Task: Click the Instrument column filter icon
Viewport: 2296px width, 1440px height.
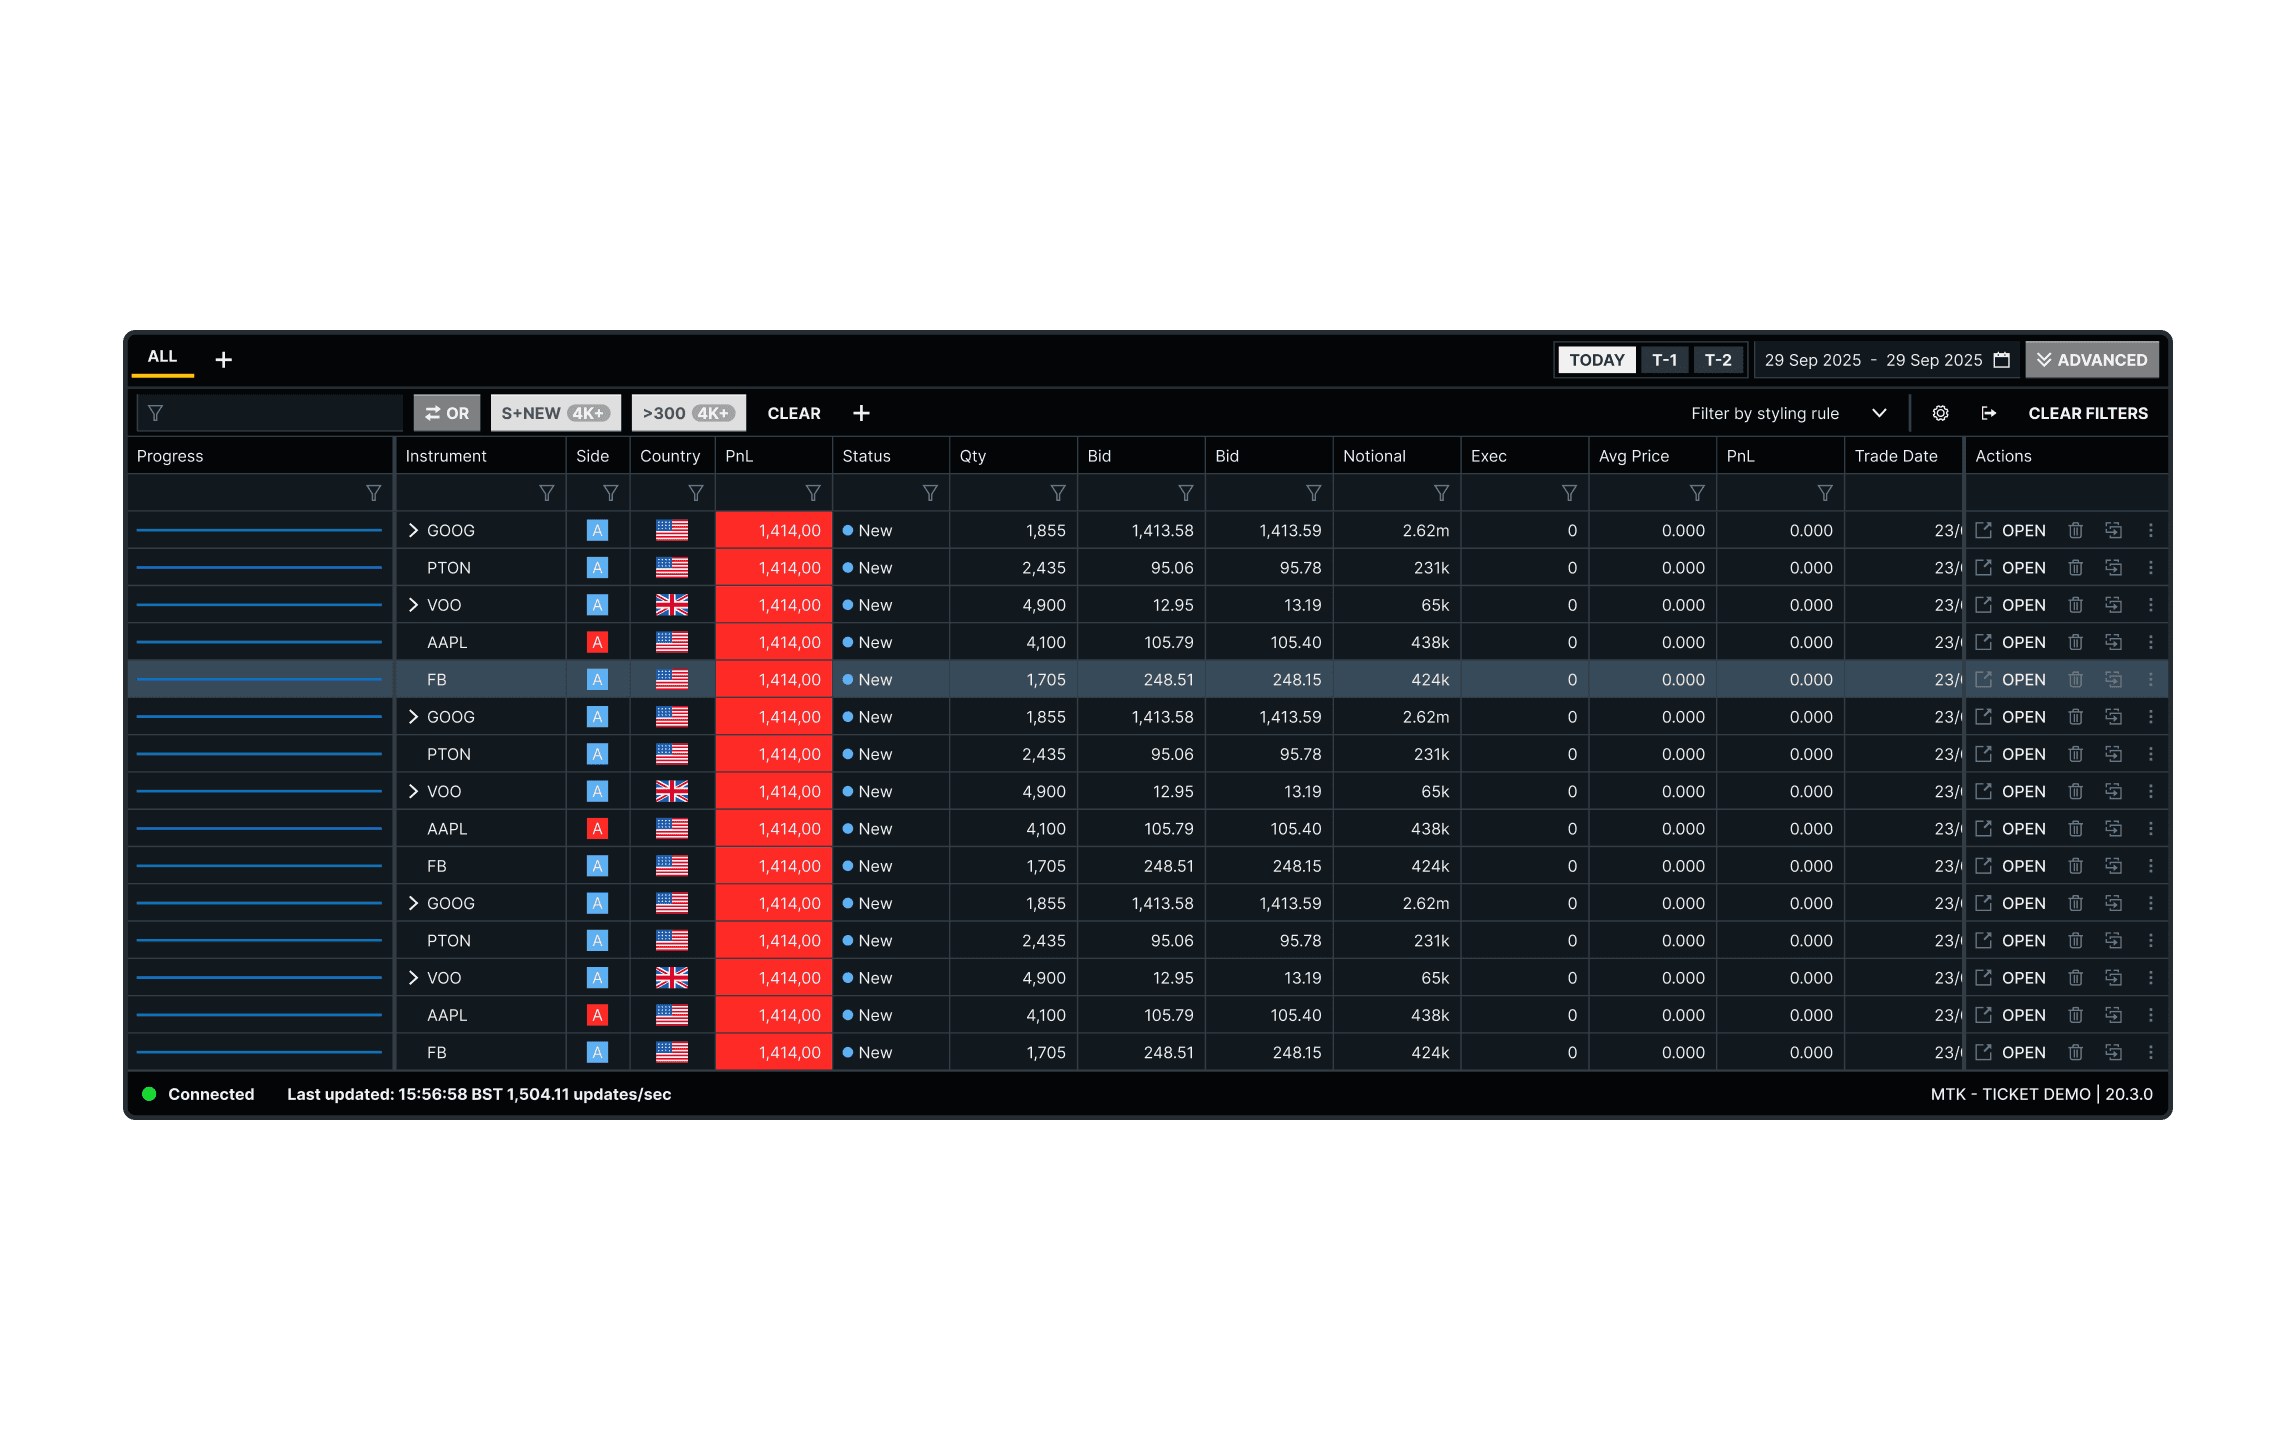Action: tap(546, 493)
